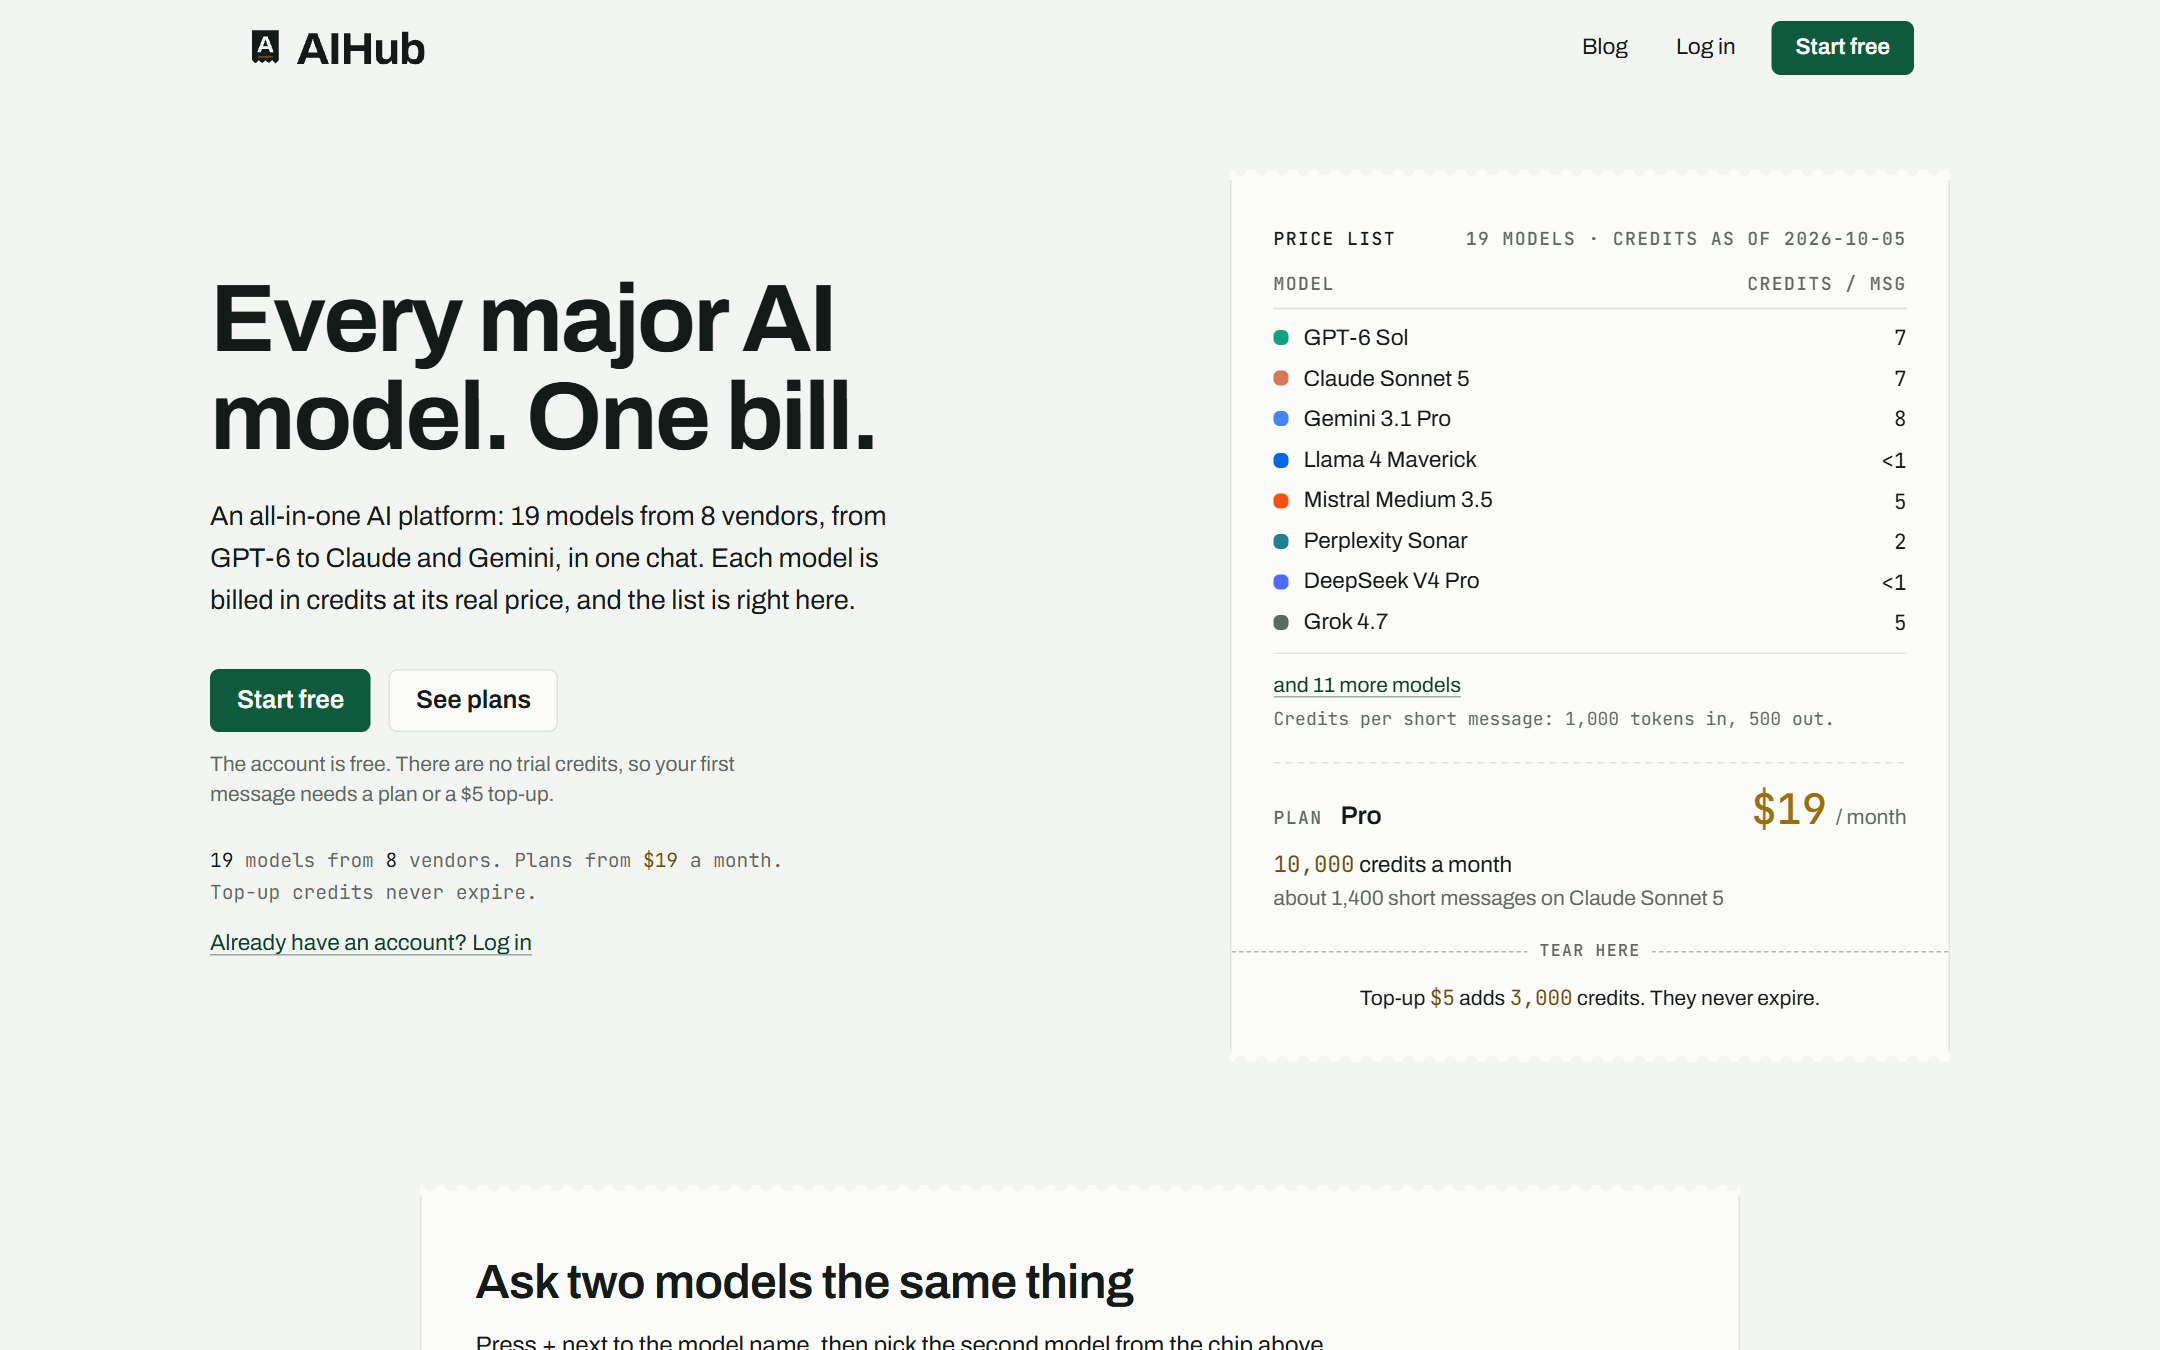Select the Mistral Medium 3.5 model name
Image resolution: width=2160 pixels, height=1350 pixels.
point(1397,500)
